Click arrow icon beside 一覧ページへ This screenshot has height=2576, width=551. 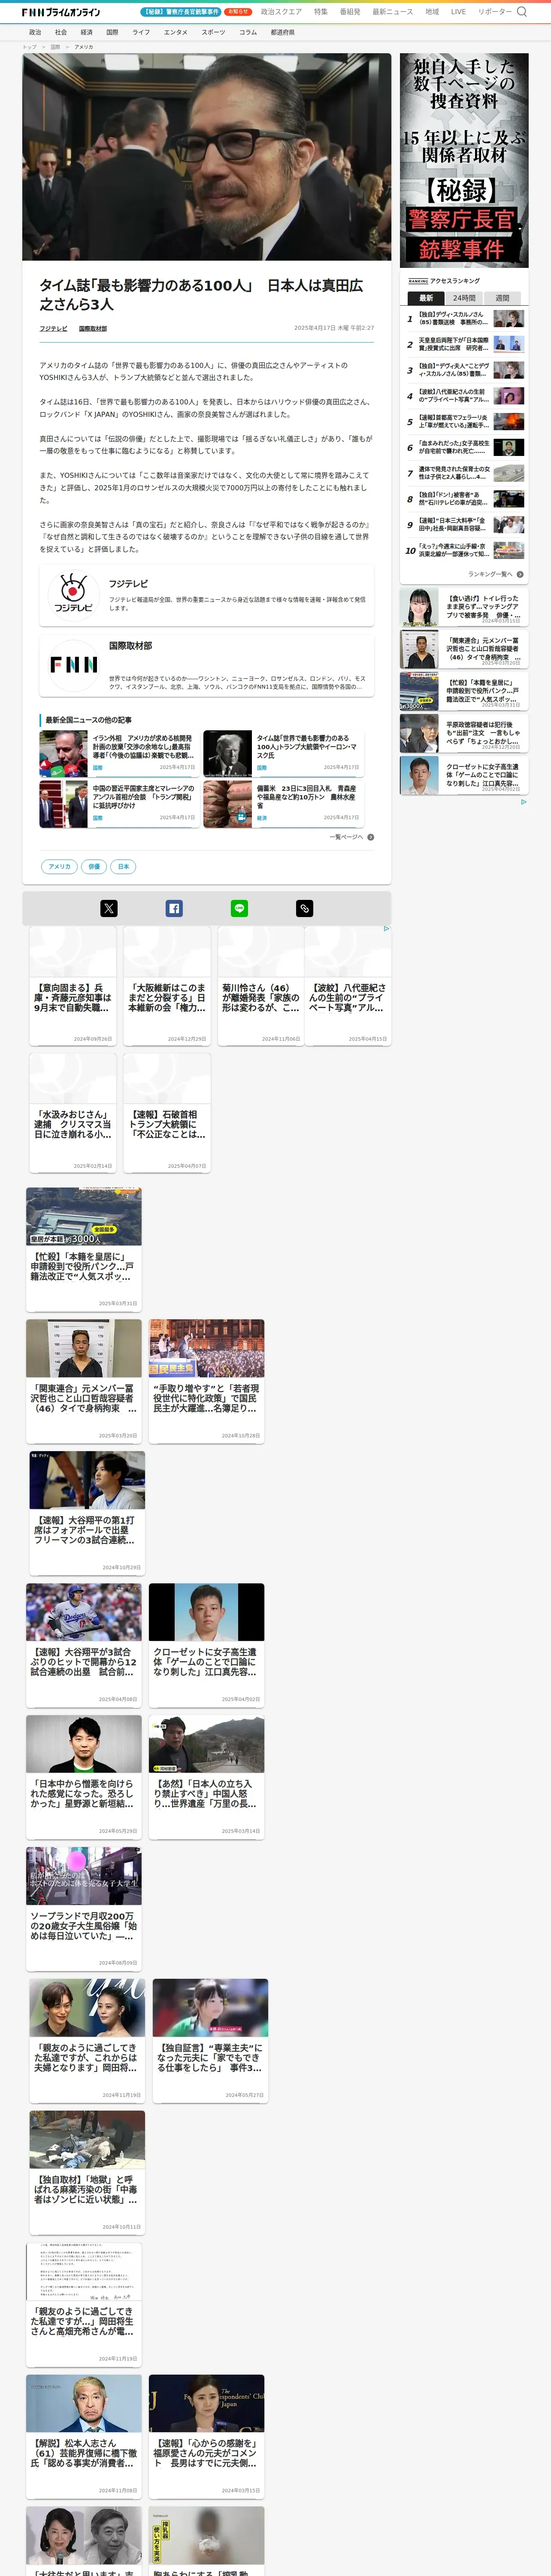click(x=371, y=837)
